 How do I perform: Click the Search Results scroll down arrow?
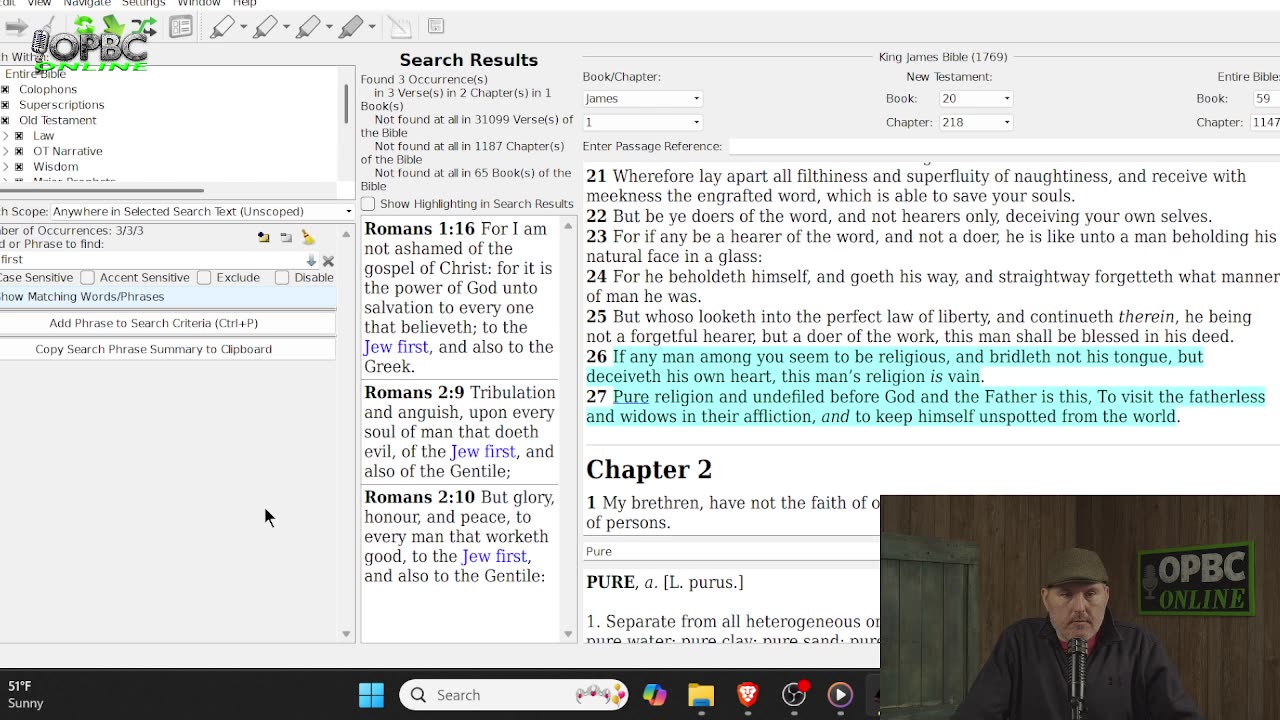568,634
